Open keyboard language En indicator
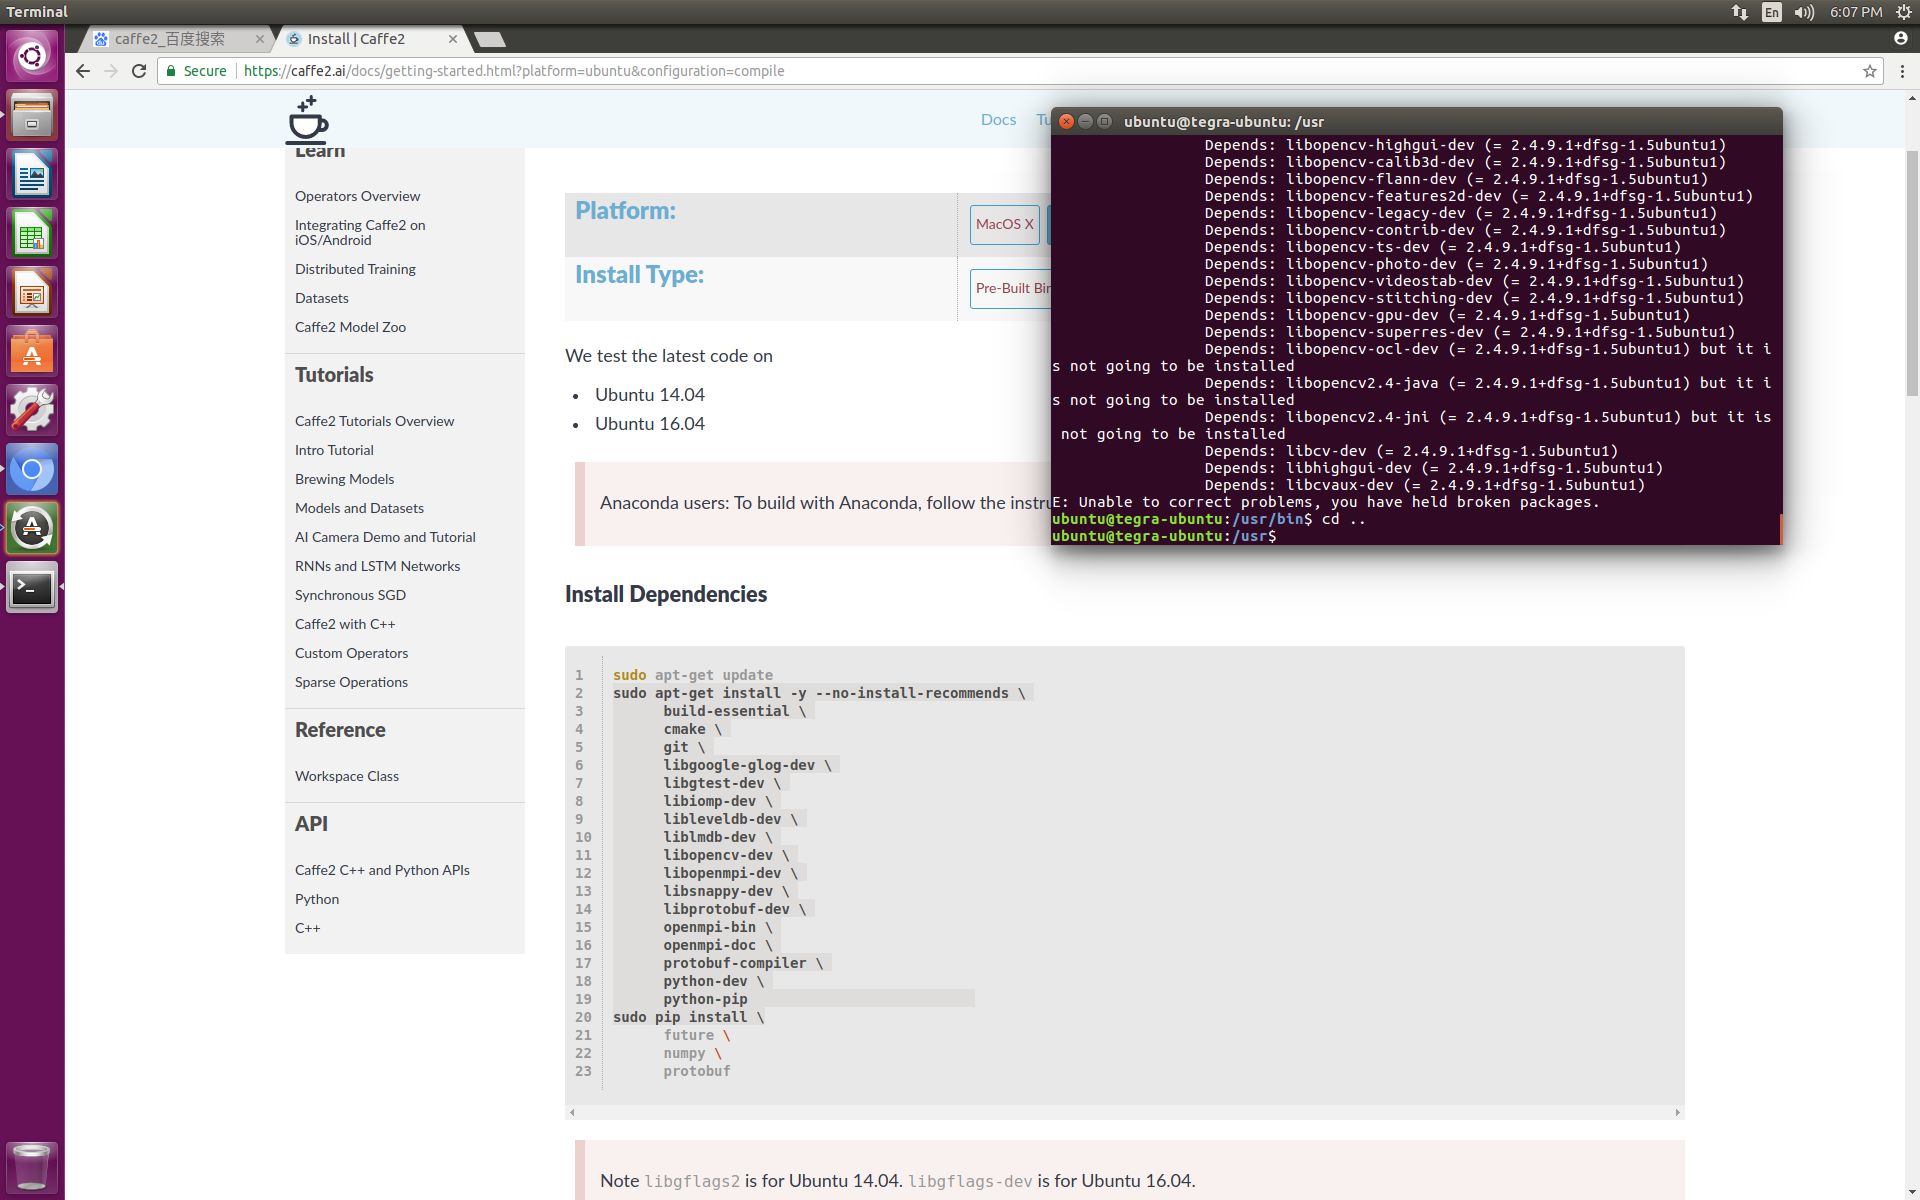This screenshot has height=1200, width=1920. click(x=1772, y=12)
